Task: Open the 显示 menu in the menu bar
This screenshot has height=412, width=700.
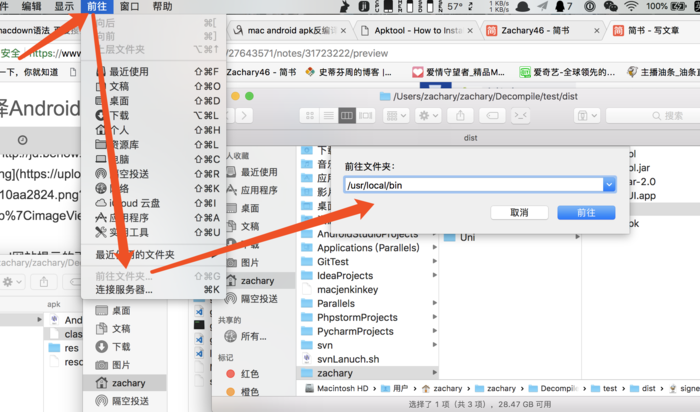Action: tap(64, 6)
